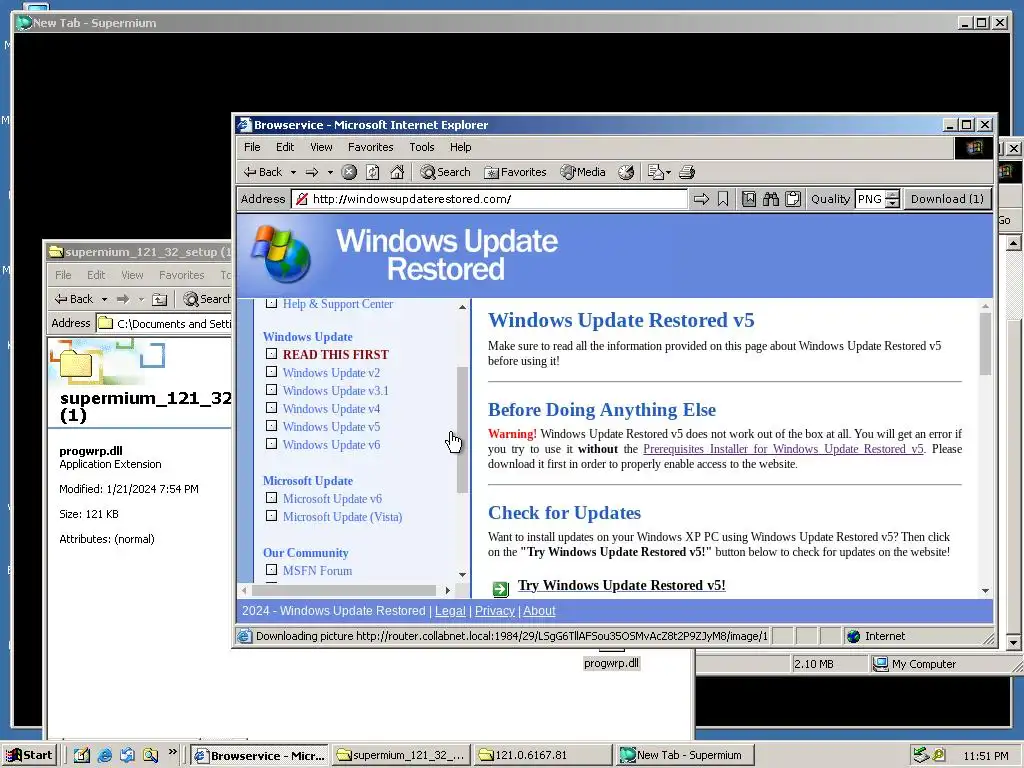Go to the Home page via house icon
Viewport: 1024px width, 768px height.
397,172
